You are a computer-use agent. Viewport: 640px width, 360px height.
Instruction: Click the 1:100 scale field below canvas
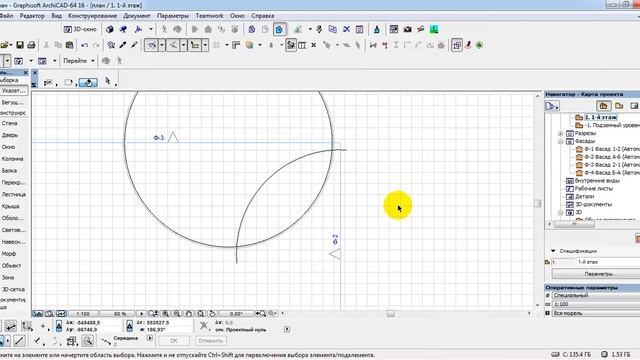(83, 313)
